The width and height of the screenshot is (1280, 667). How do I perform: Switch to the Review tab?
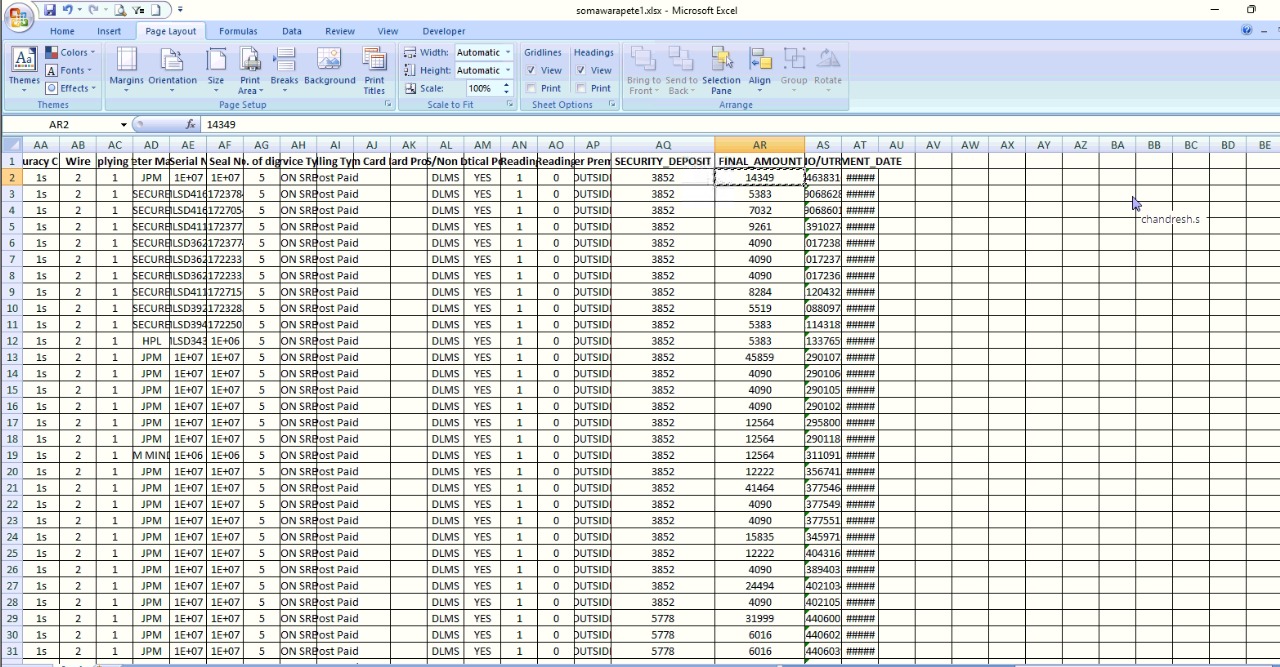[340, 31]
